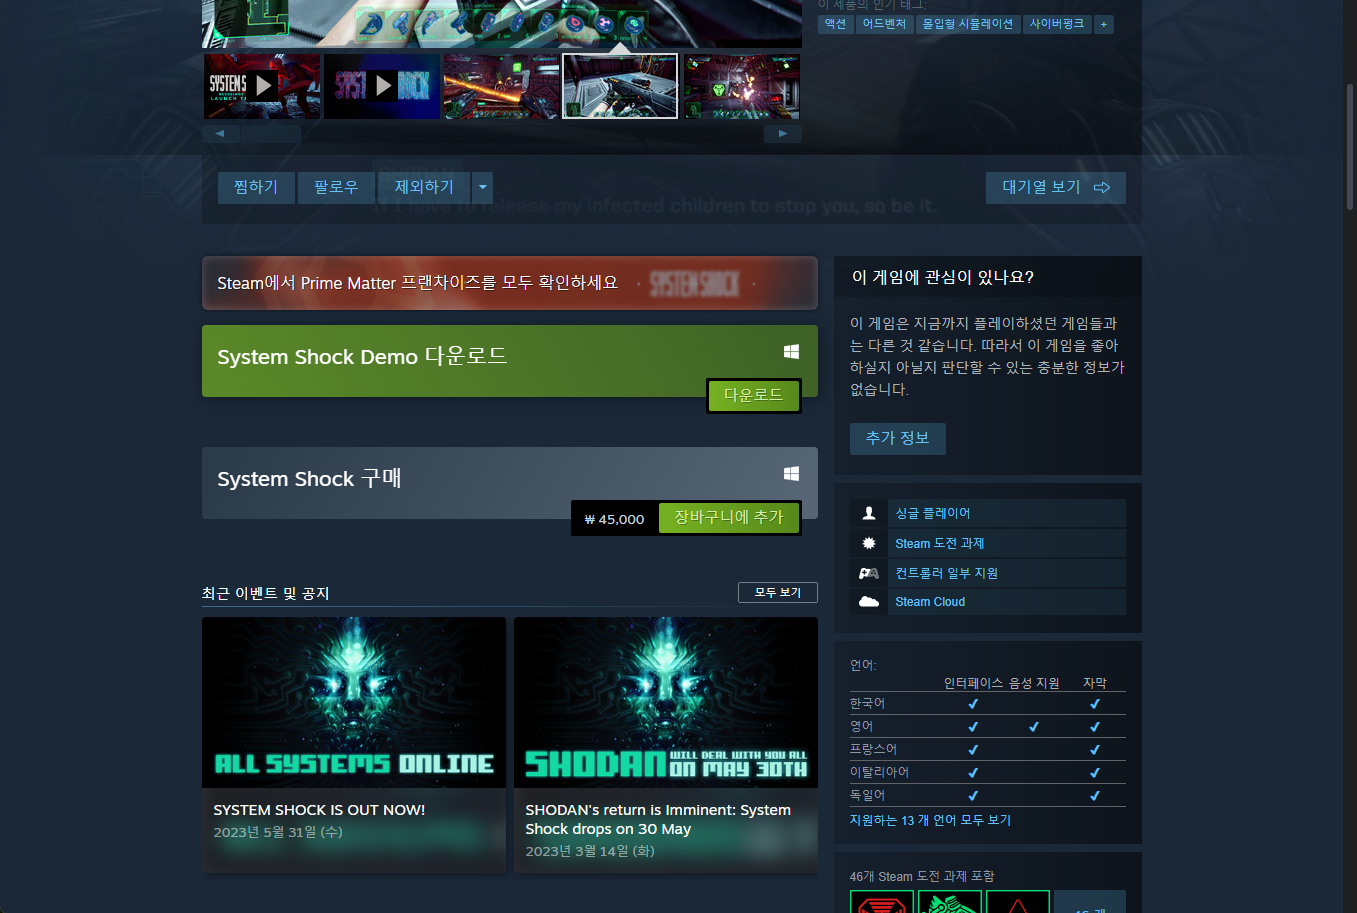The image size is (1357, 913).
Task: Click the left arrow of thumbnail strip
Action: pos(220,133)
